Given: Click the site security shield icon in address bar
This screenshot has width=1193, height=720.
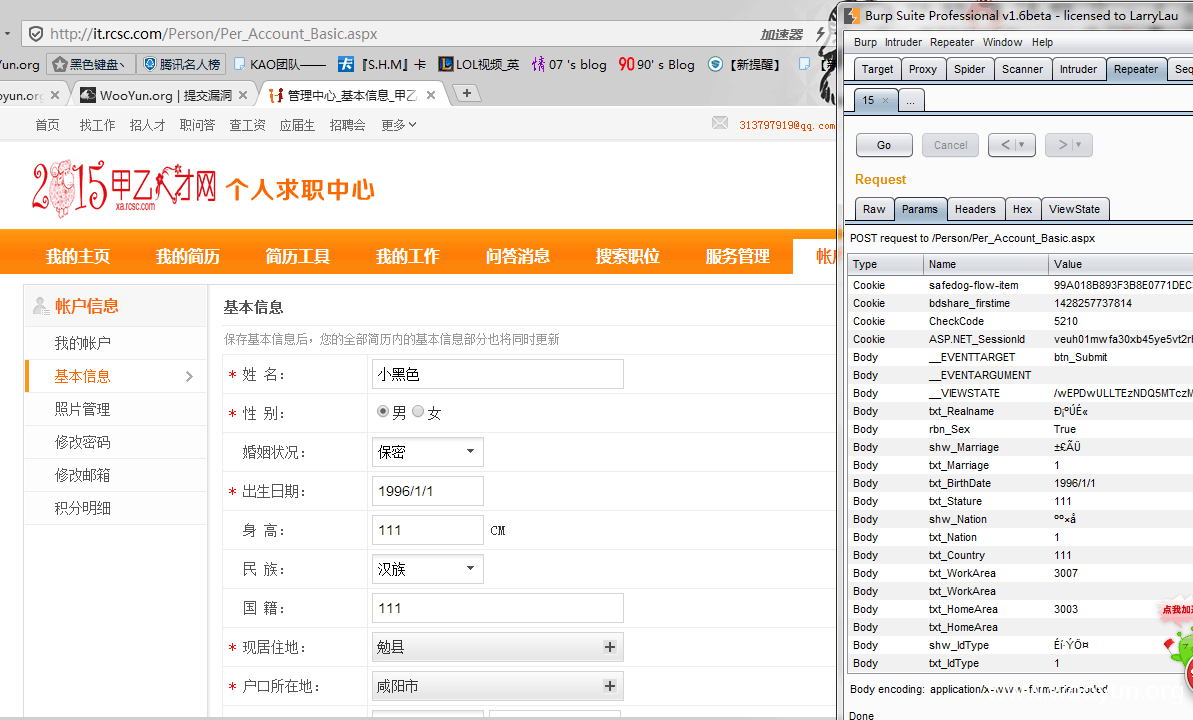Looking at the screenshot, I should pyautogui.click(x=36, y=33).
